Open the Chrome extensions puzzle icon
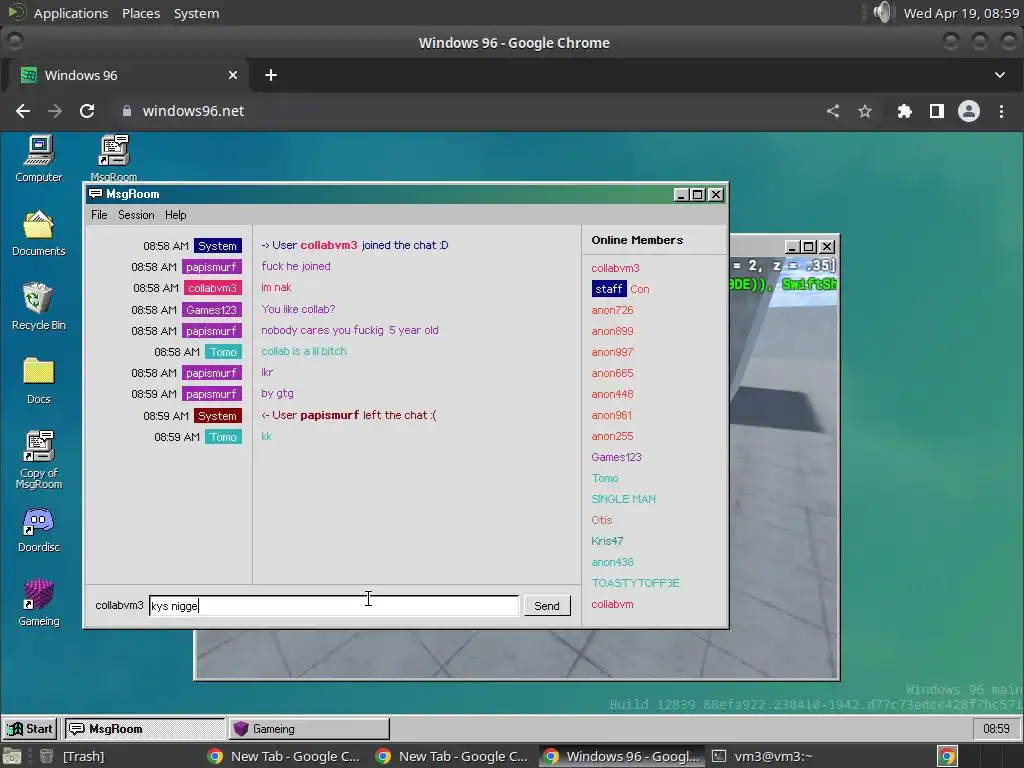This screenshot has height=768, width=1024. [904, 111]
